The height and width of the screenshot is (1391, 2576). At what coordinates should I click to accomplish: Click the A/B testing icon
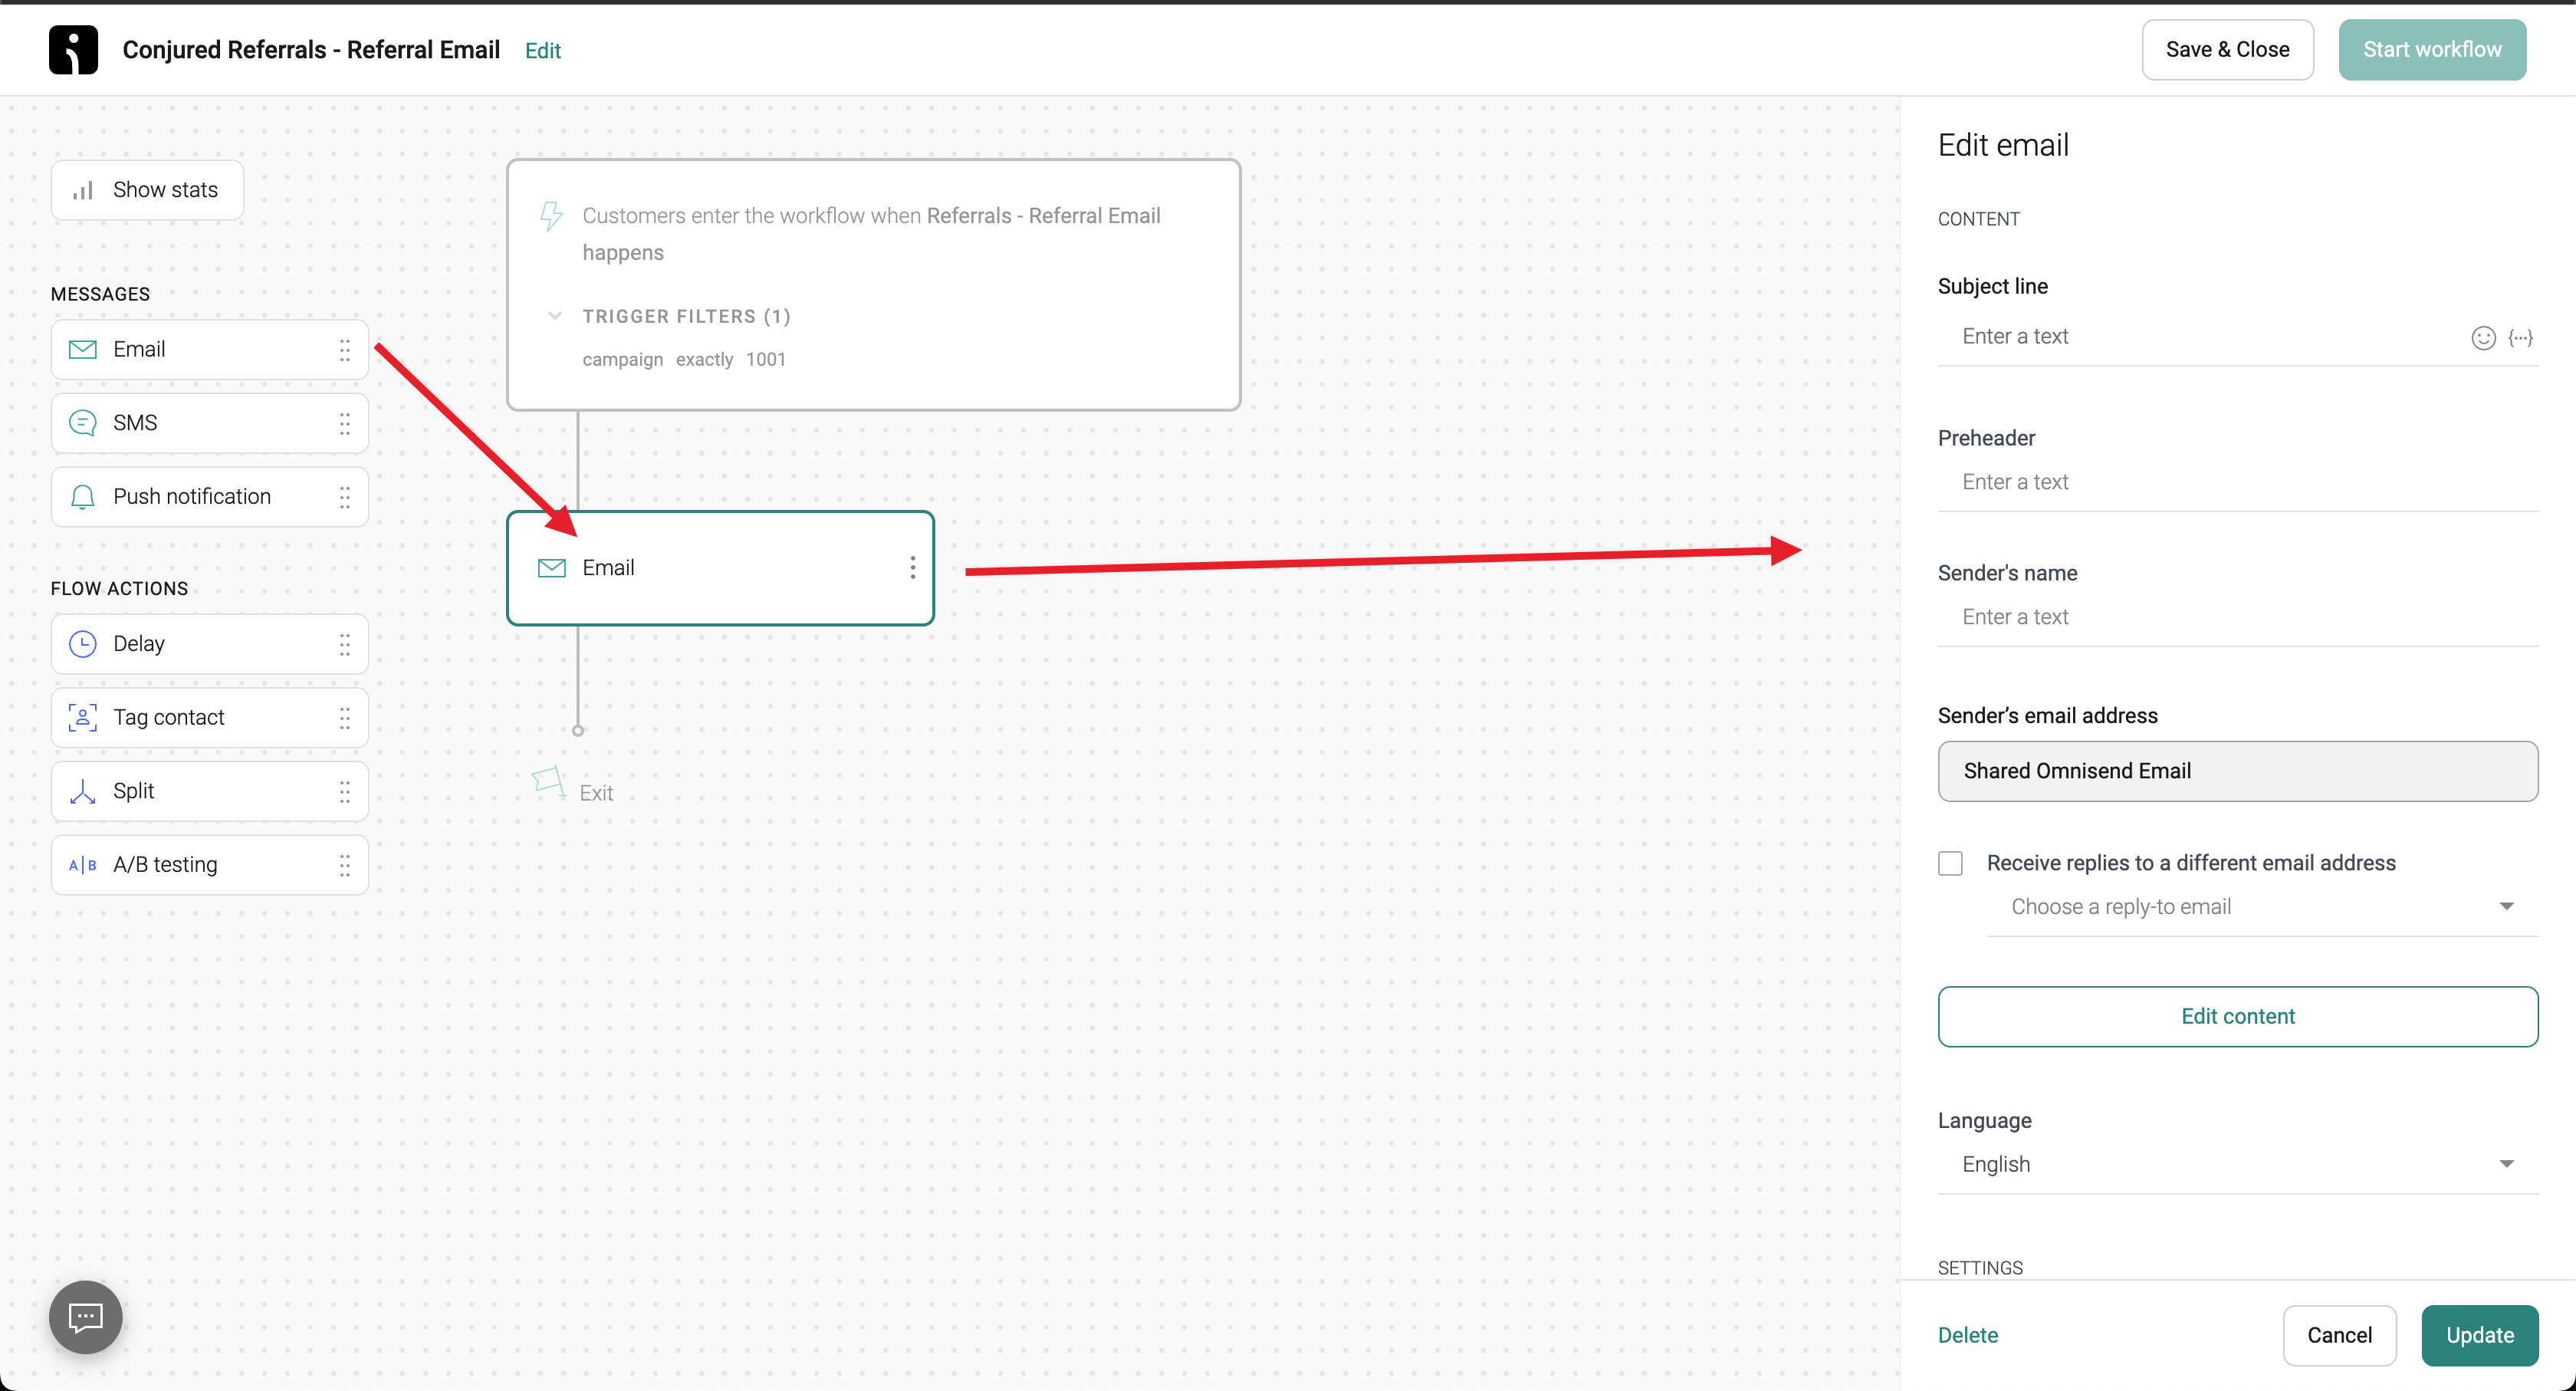click(83, 865)
